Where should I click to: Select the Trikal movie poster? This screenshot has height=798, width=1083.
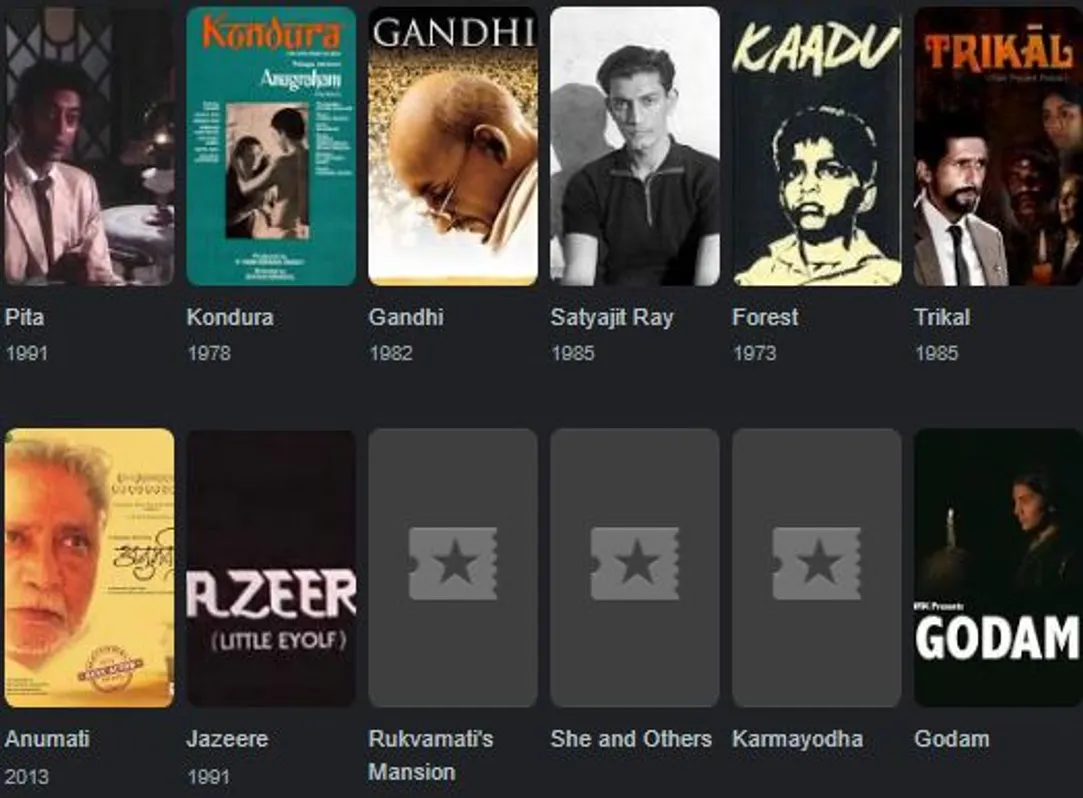click(998, 146)
